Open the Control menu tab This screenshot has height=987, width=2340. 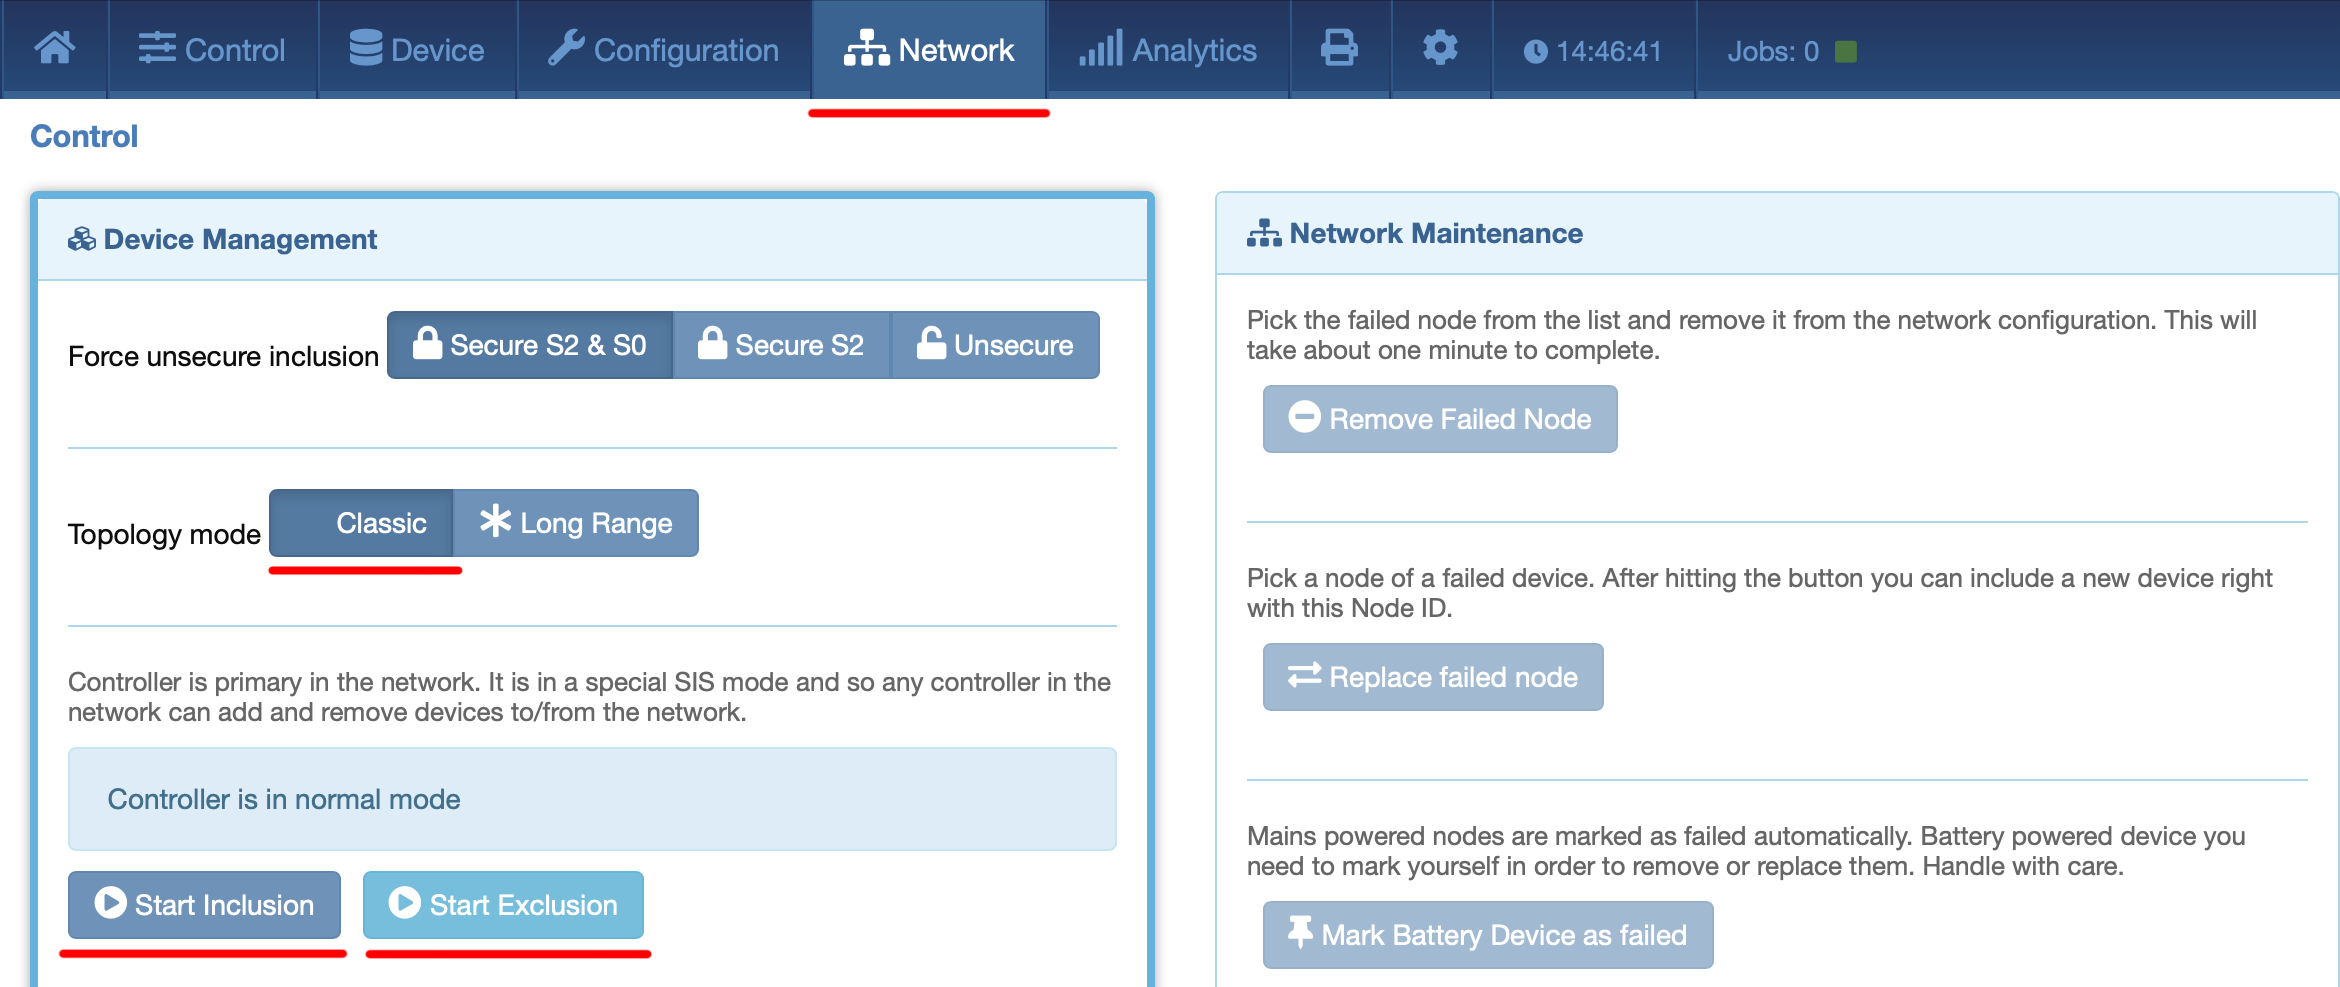point(212,49)
